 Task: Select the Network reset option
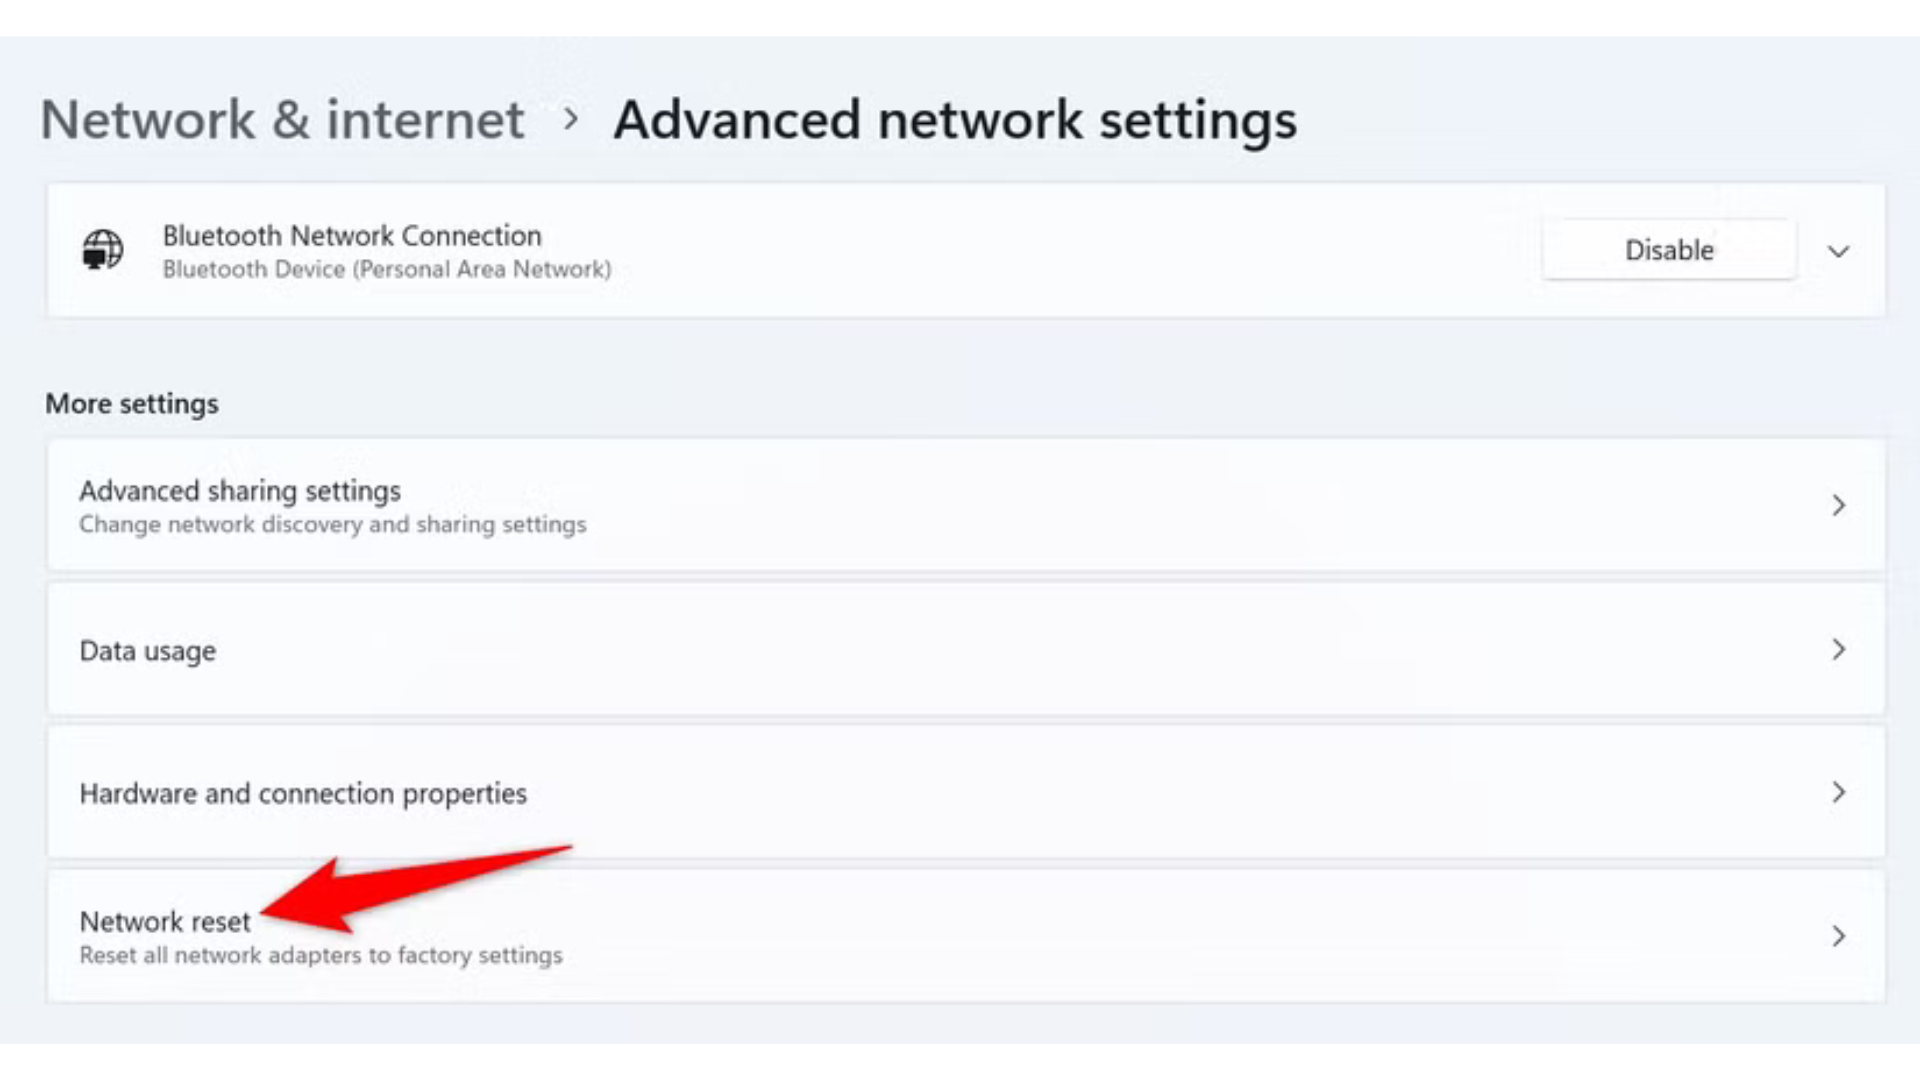pyautogui.click(x=165, y=921)
